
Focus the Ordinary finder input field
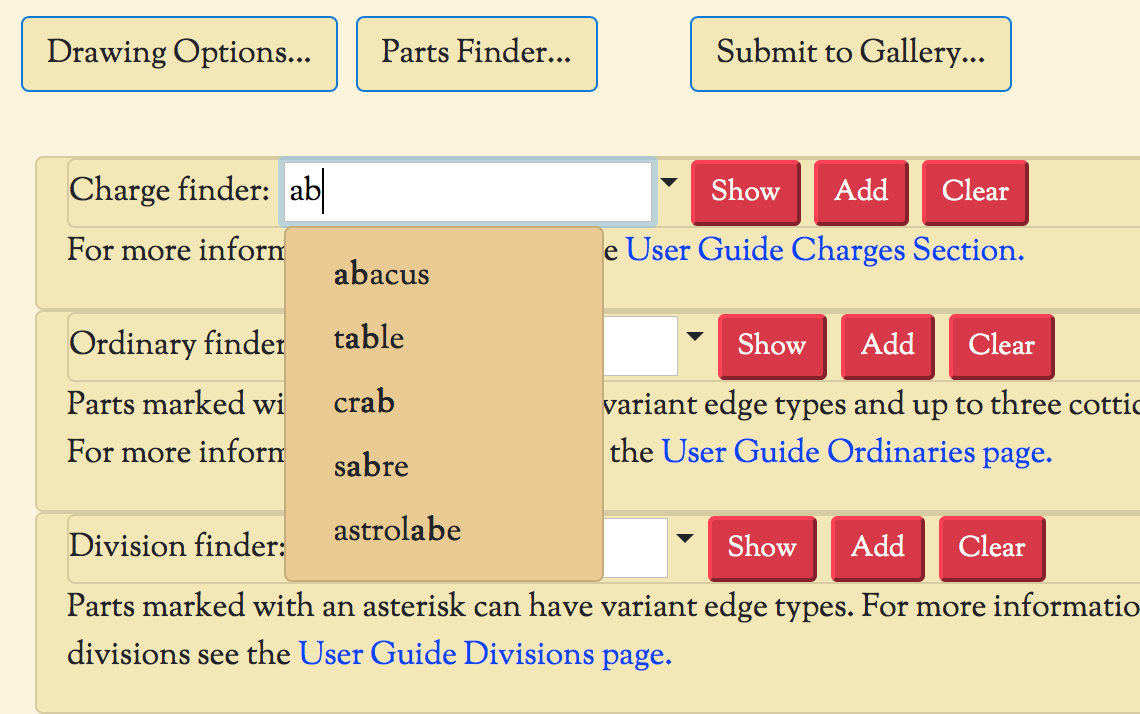[x=641, y=346]
